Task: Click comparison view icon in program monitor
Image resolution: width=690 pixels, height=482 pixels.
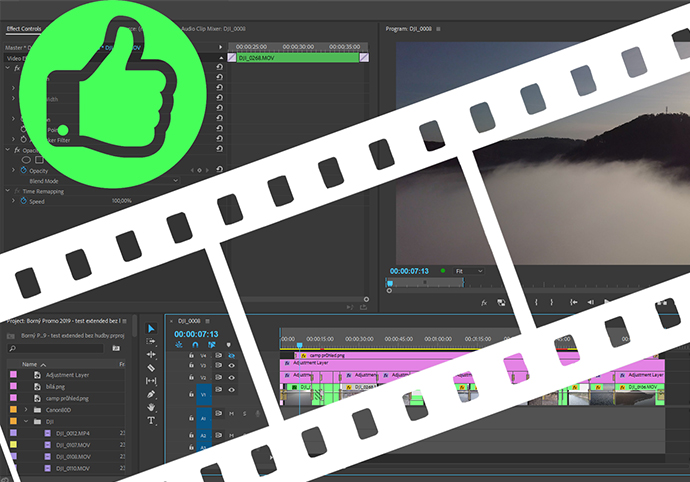Action: pos(501,303)
